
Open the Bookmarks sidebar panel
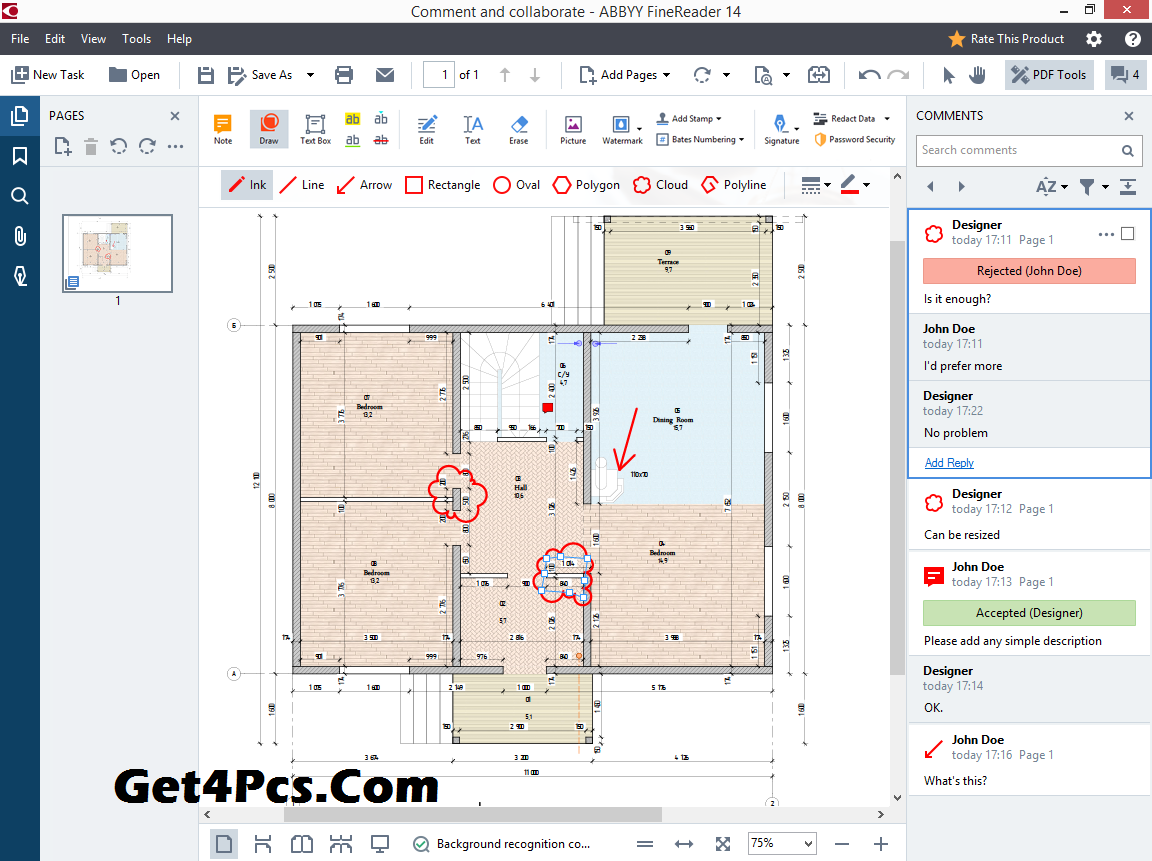point(19,156)
